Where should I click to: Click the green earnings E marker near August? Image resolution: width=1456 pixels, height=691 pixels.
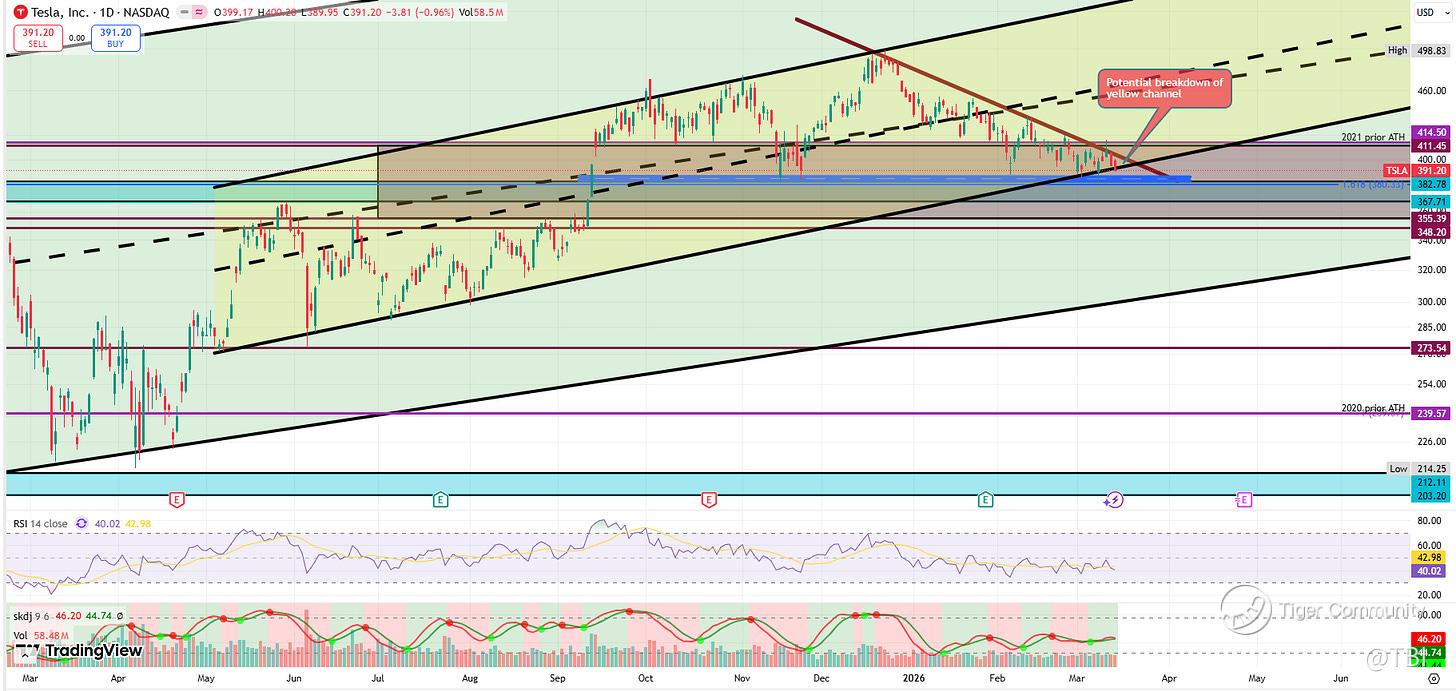tap(440, 498)
